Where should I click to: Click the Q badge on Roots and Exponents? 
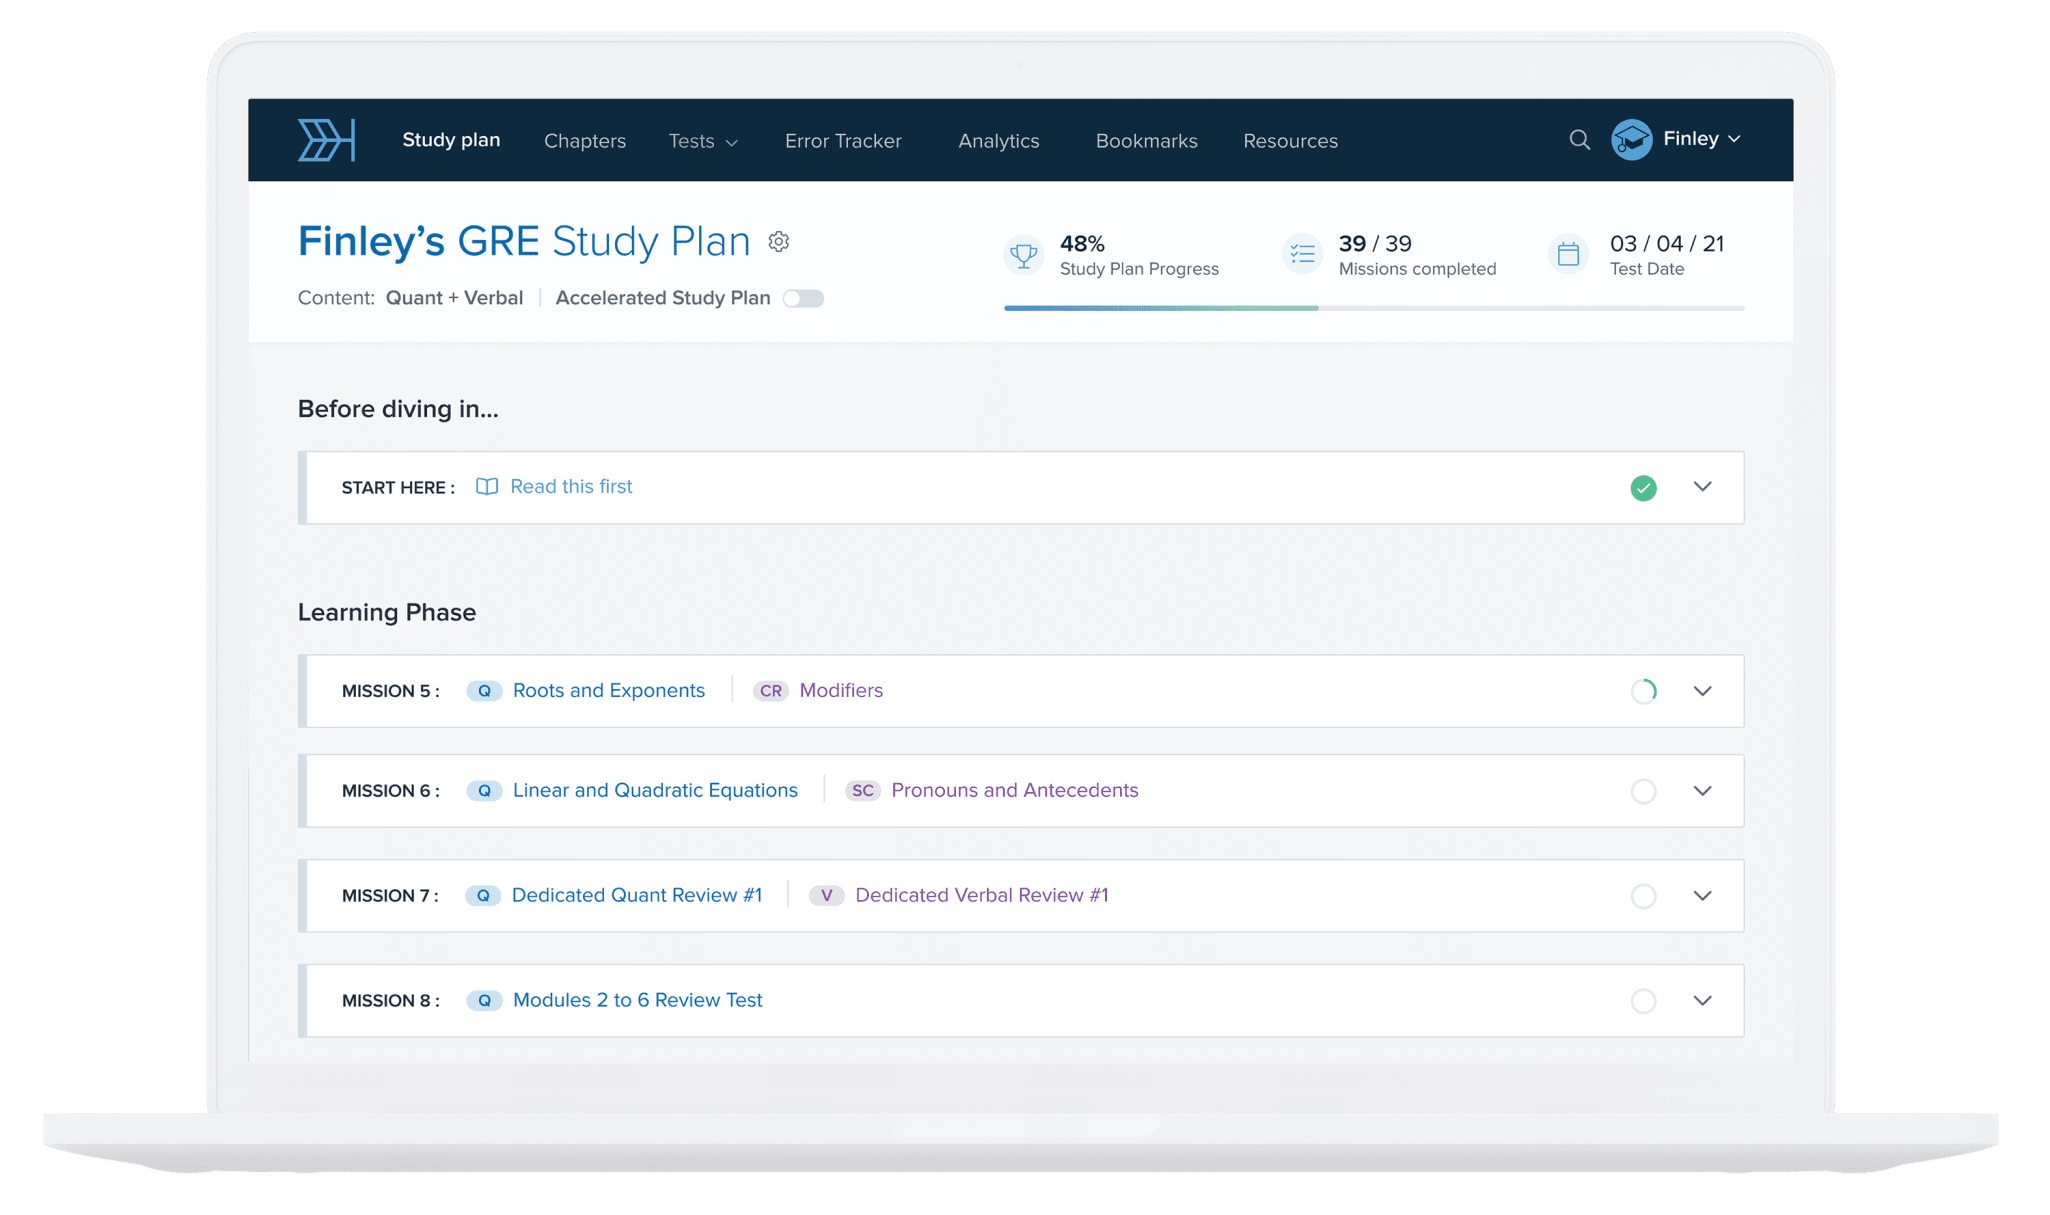click(x=484, y=690)
